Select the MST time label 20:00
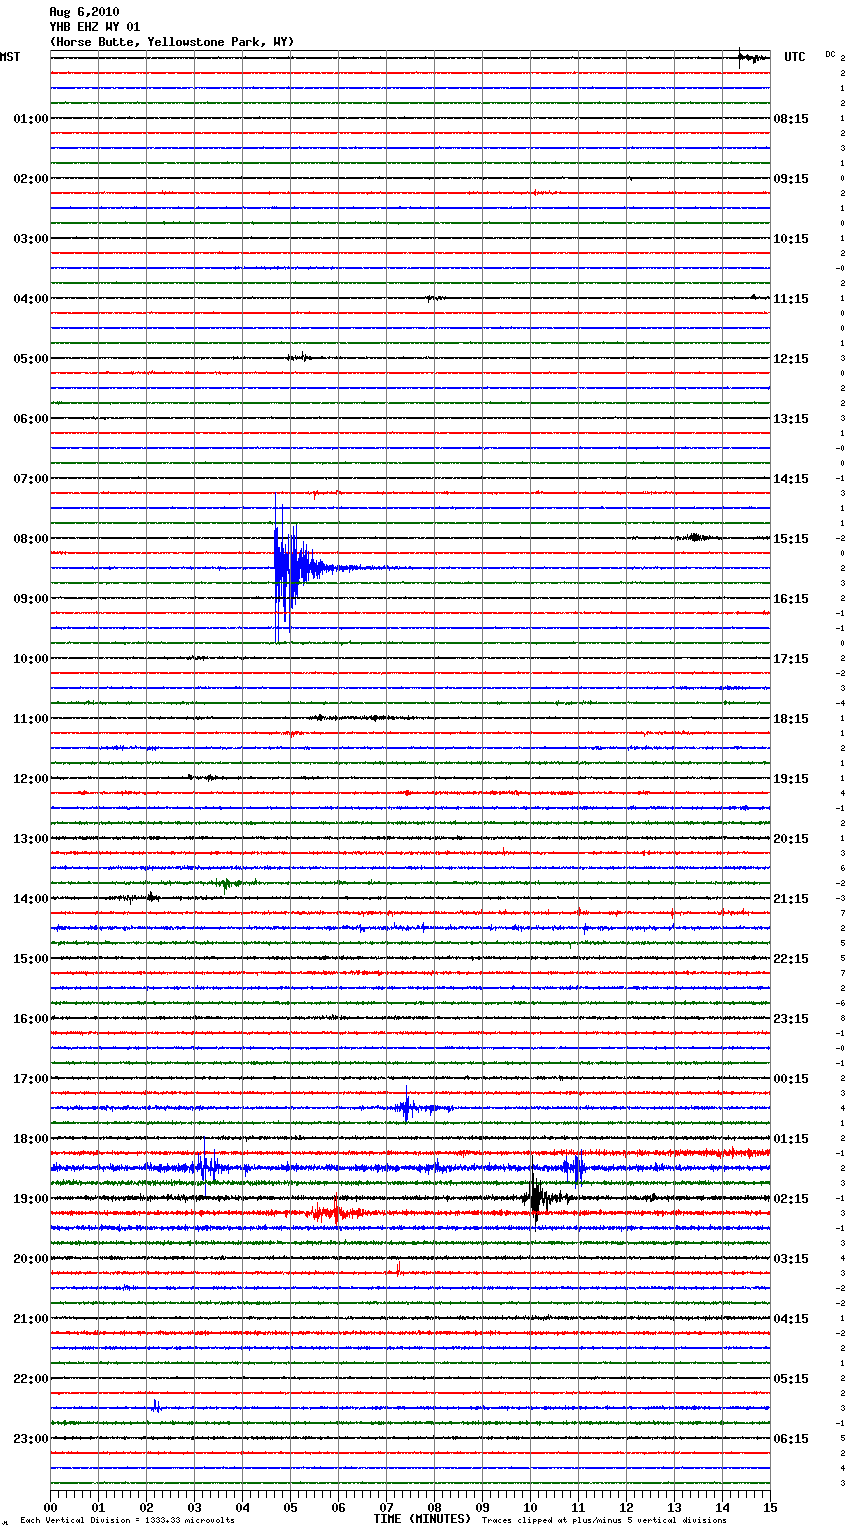The image size is (850, 1534). coord(30,1259)
